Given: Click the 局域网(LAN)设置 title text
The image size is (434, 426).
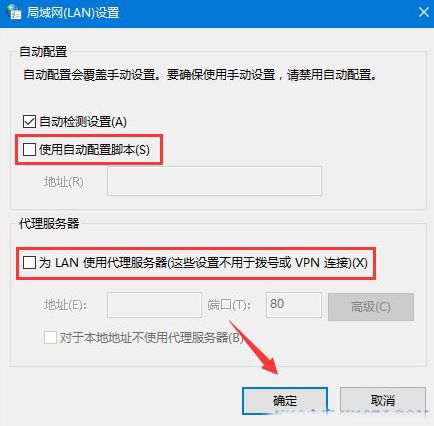Looking at the screenshot, I should coord(73,13).
